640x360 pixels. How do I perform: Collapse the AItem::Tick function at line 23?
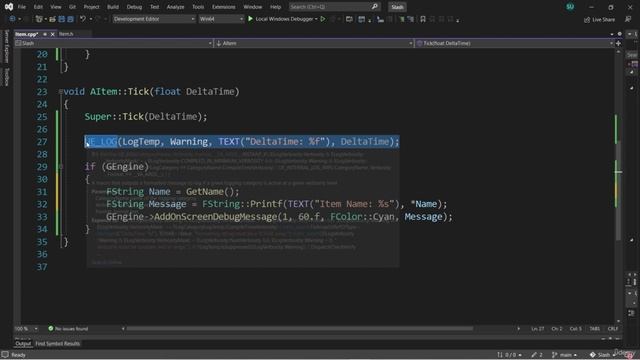pos(61,92)
